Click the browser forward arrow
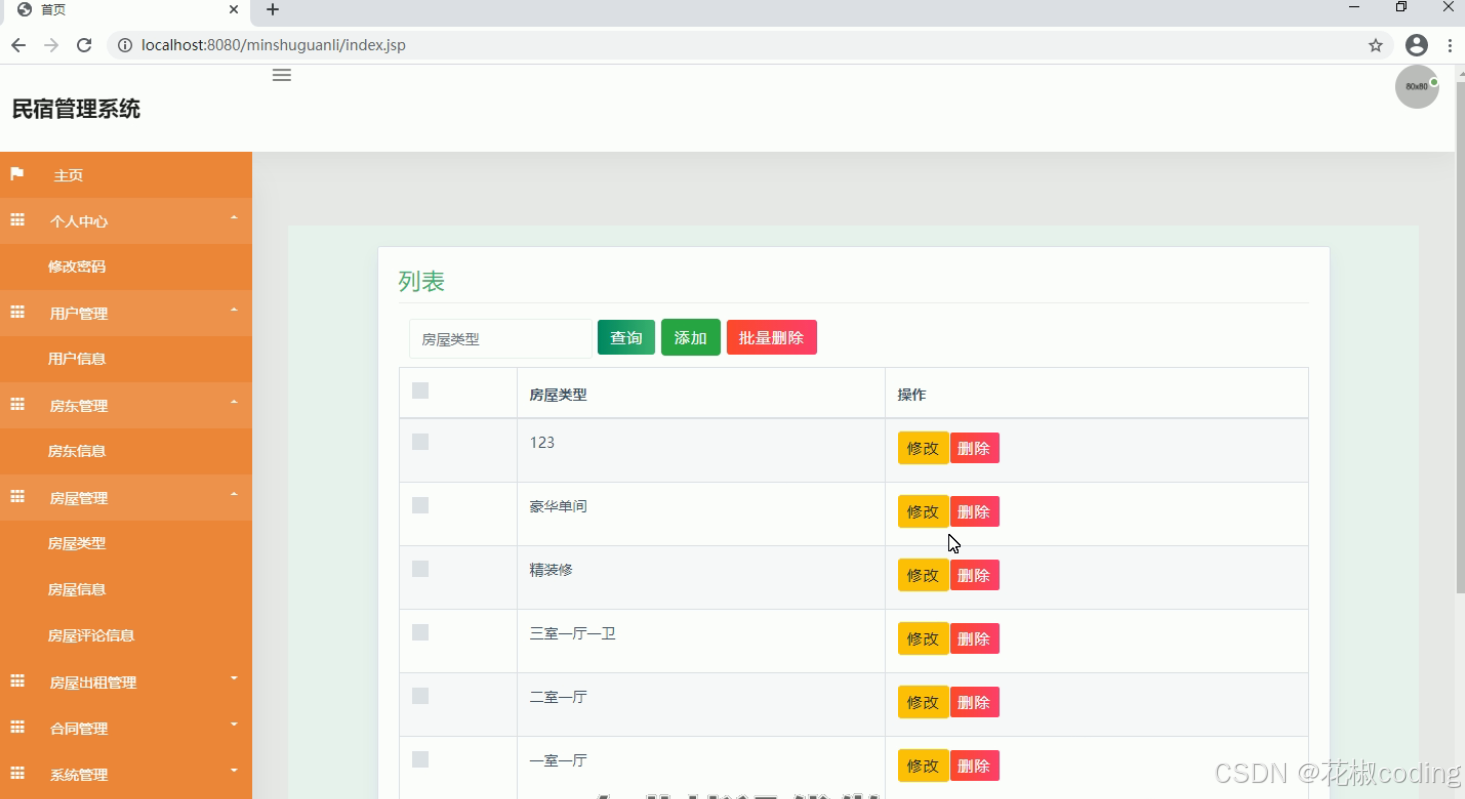The width and height of the screenshot is (1465, 799). 51,45
